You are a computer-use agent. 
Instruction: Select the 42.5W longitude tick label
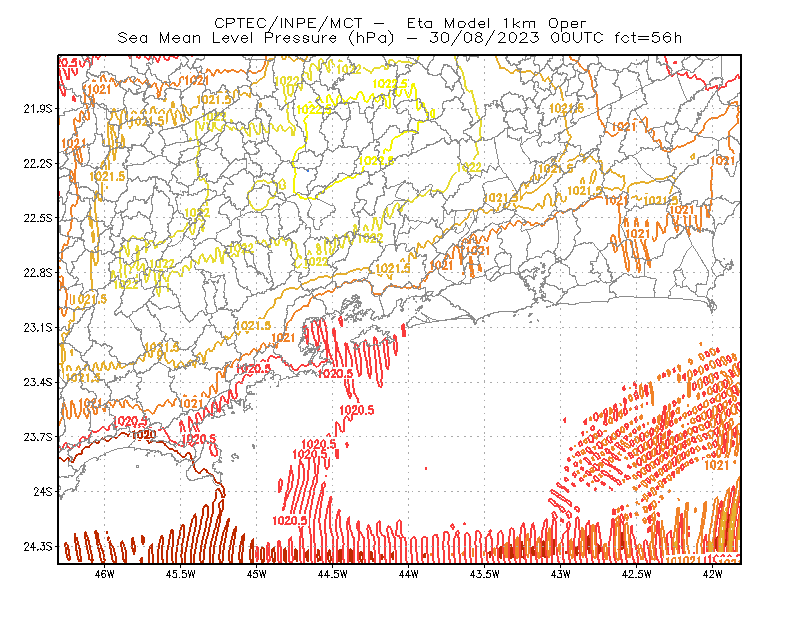[x=637, y=574]
